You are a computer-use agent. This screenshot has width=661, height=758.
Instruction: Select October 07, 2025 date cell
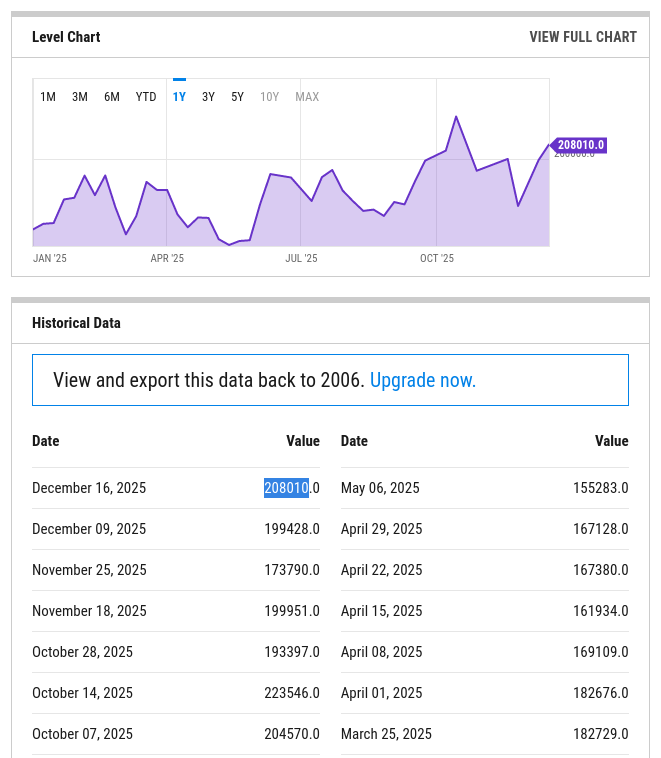tap(82, 734)
